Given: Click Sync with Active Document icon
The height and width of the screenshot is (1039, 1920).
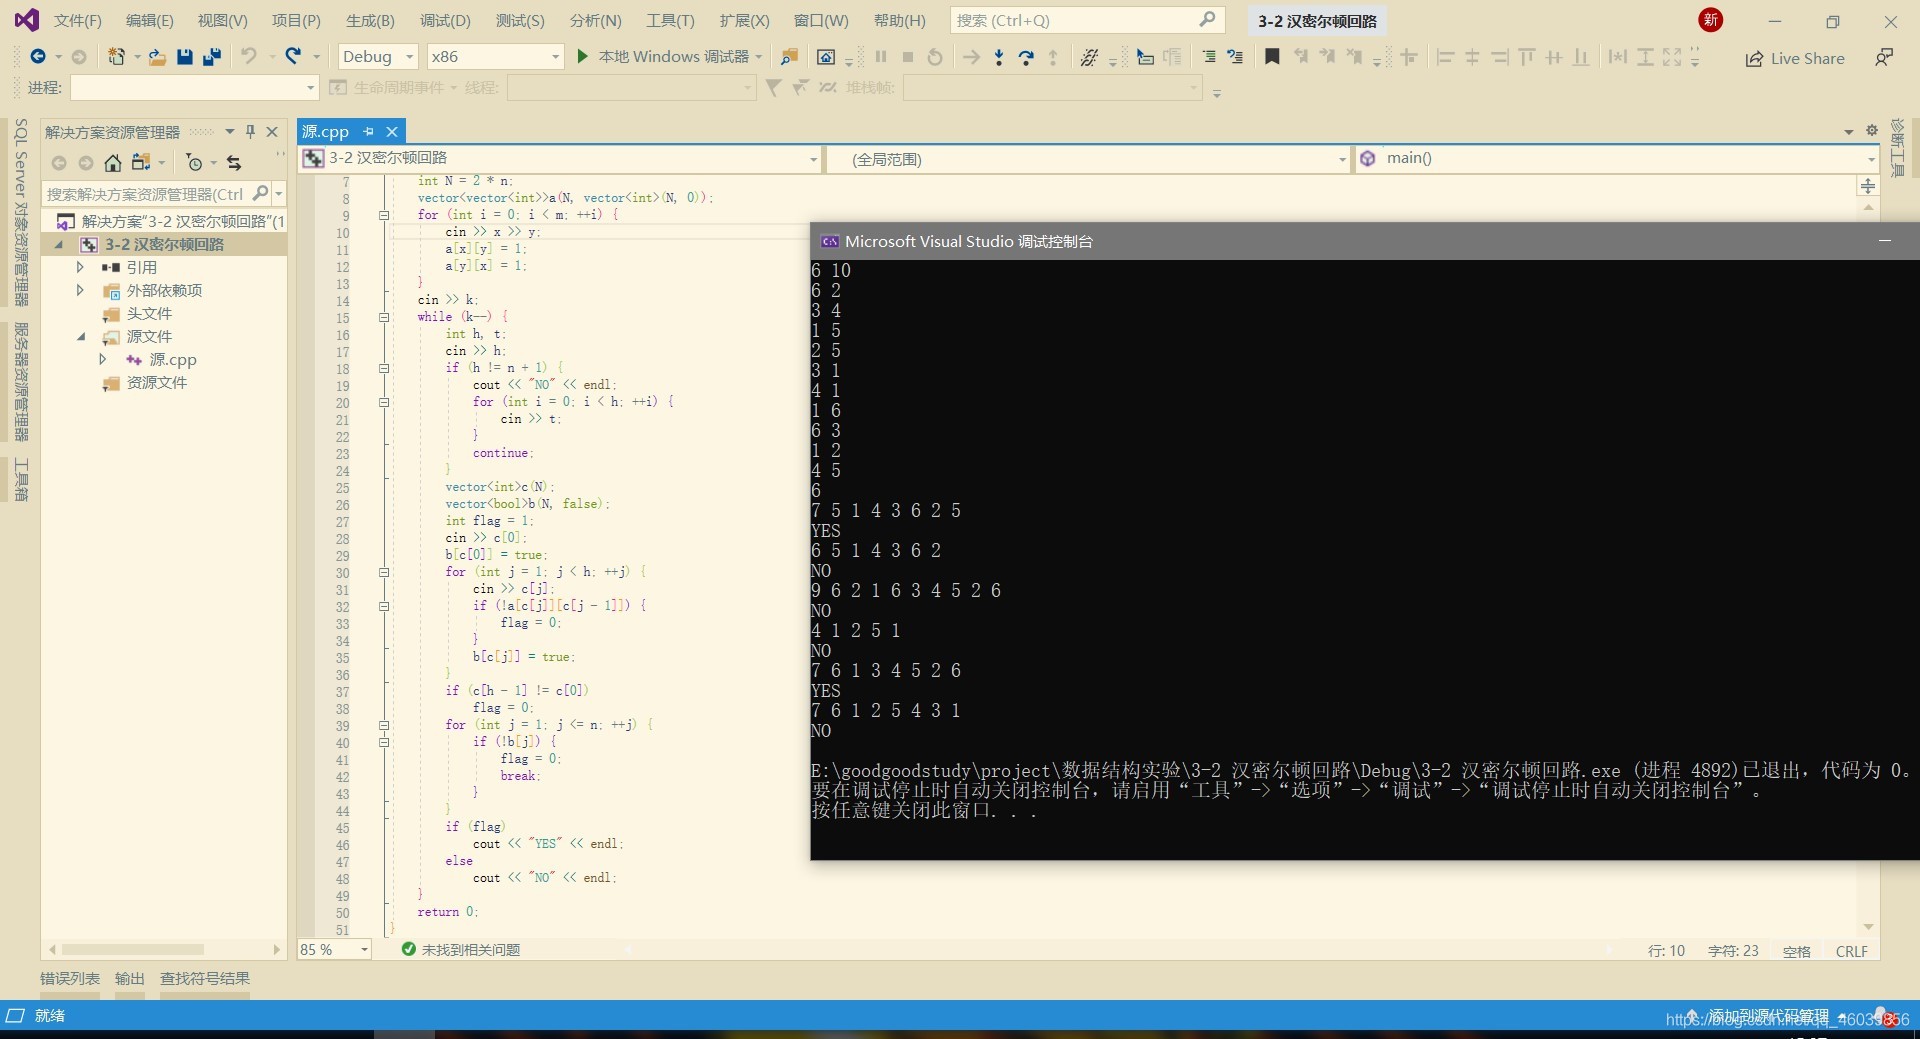Looking at the screenshot, I should point(234,163).
